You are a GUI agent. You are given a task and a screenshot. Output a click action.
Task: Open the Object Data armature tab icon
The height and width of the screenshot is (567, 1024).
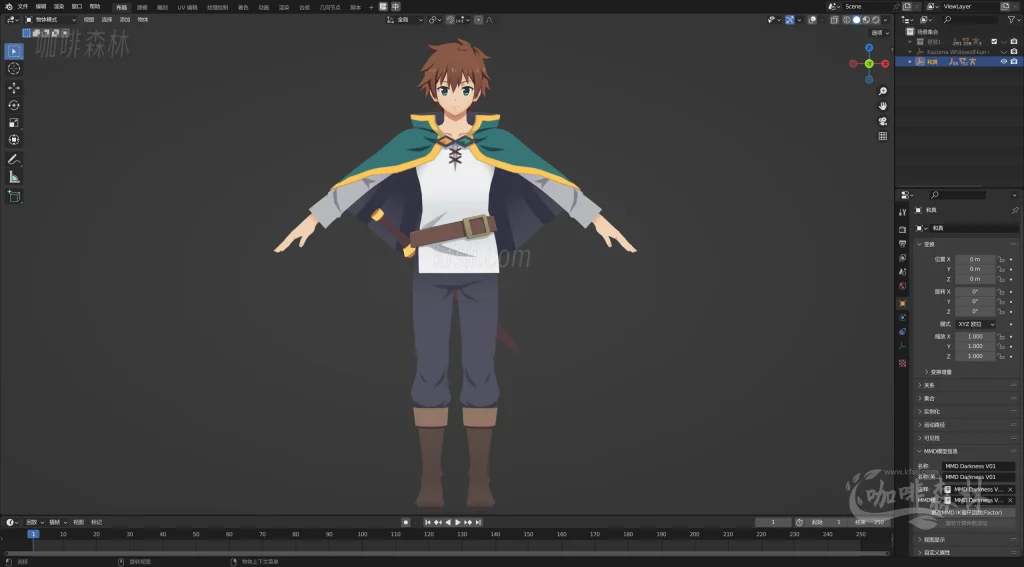[x=903, y=346]
